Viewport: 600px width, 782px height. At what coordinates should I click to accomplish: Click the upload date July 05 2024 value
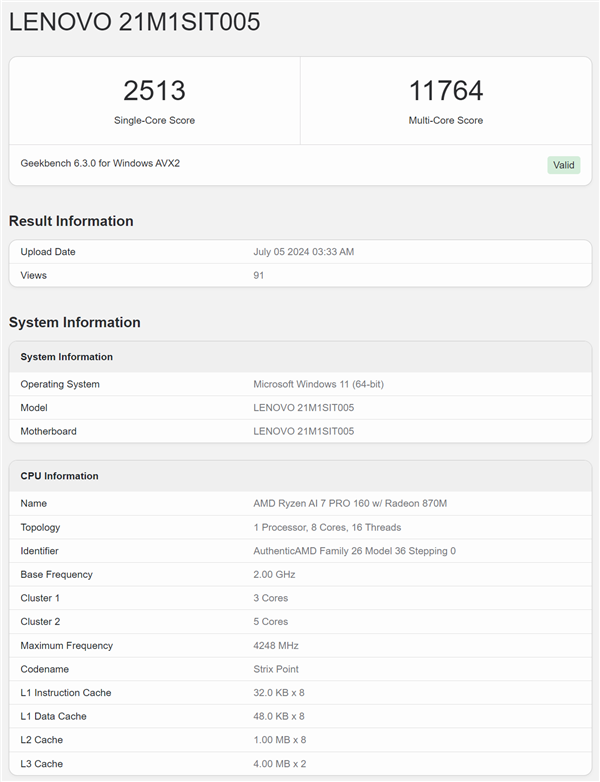click(x=303, y=252)
